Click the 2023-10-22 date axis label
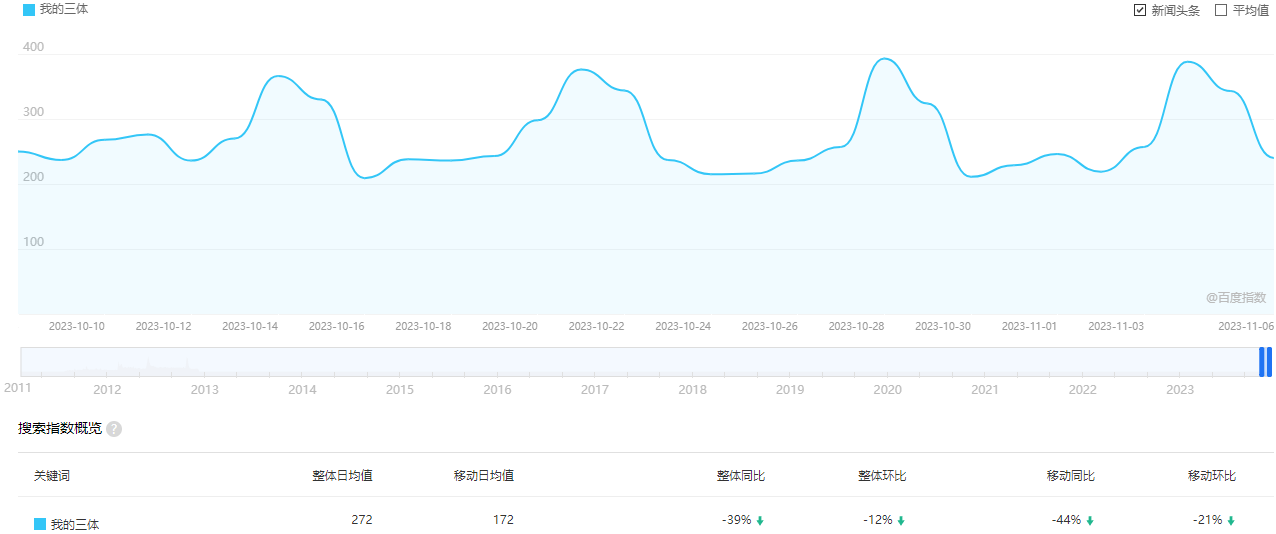 596,326
